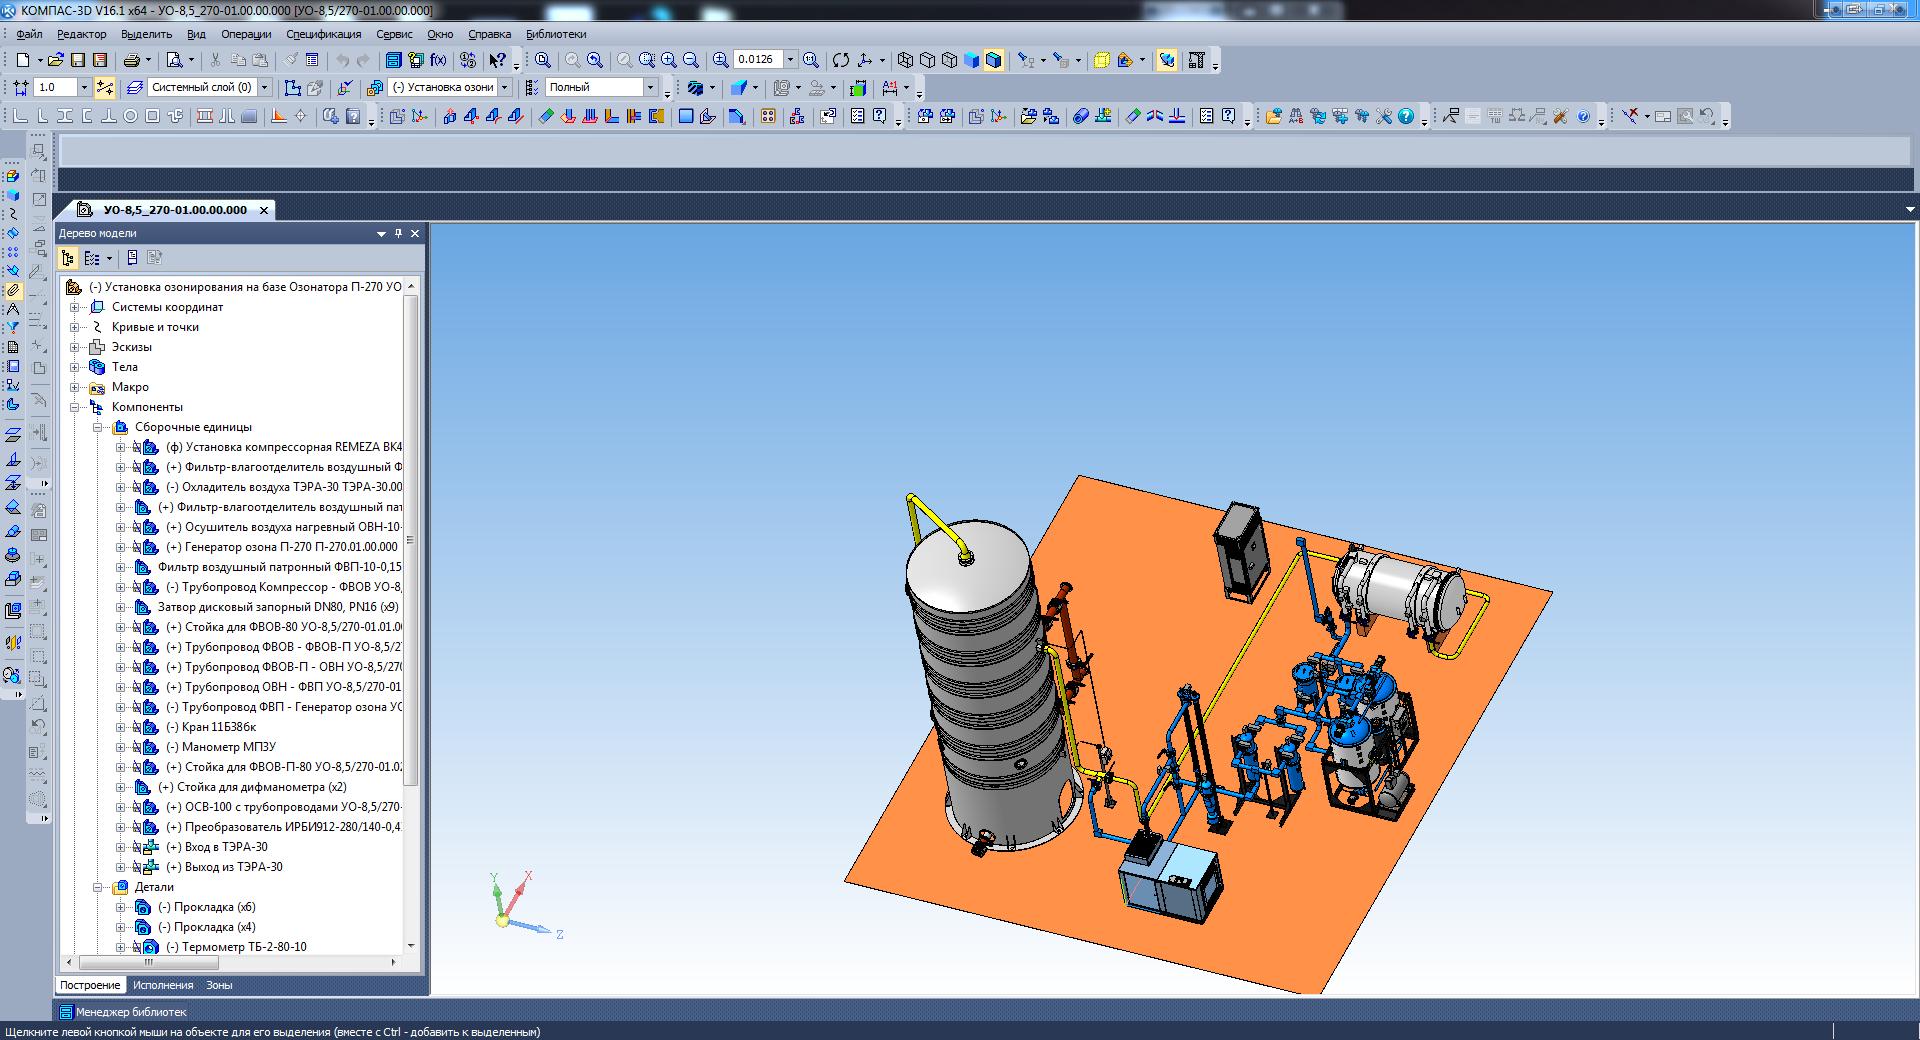Expand the Эскизы tree node

point(74,347)
